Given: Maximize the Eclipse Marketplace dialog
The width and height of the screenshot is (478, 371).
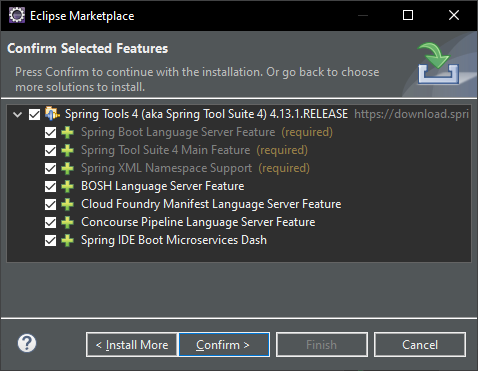Looking at the screenshot, I should (408, 15).
